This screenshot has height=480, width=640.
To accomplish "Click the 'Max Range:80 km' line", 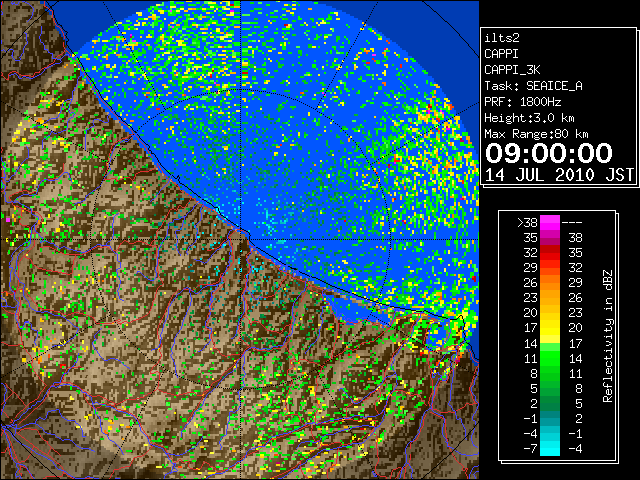I will [536, 134].
